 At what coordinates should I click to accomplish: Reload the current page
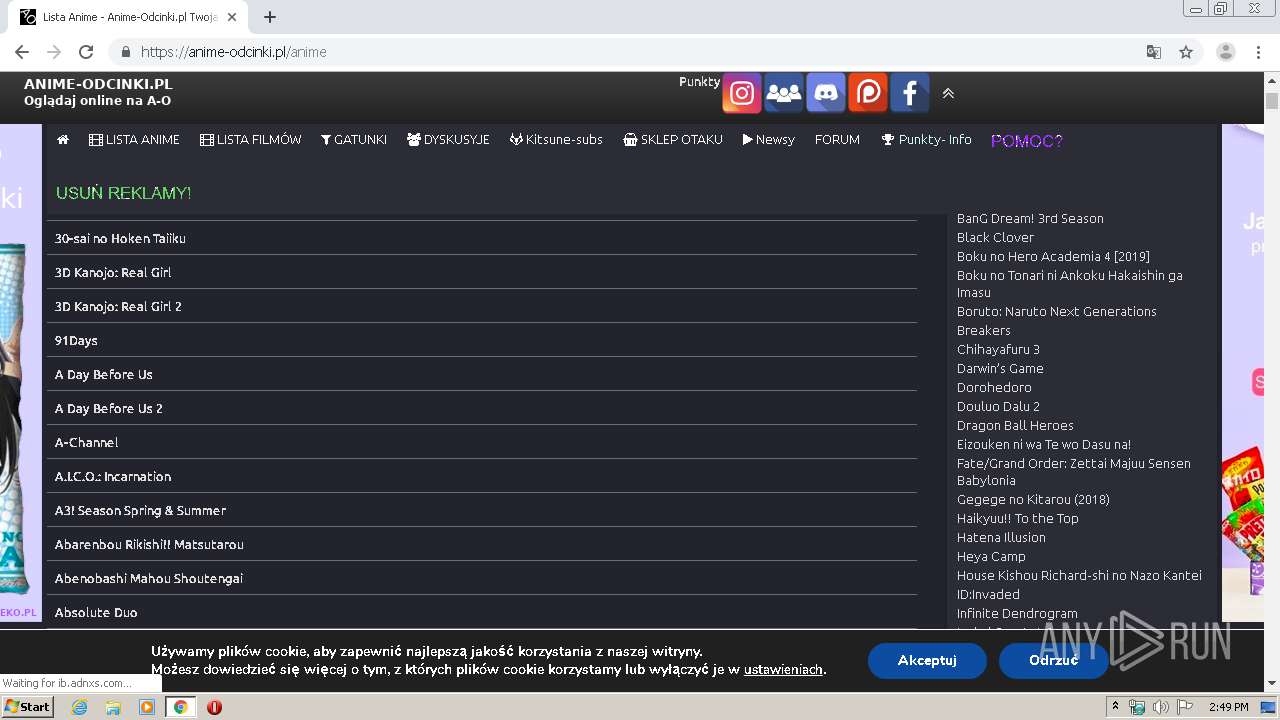point(86,52)
